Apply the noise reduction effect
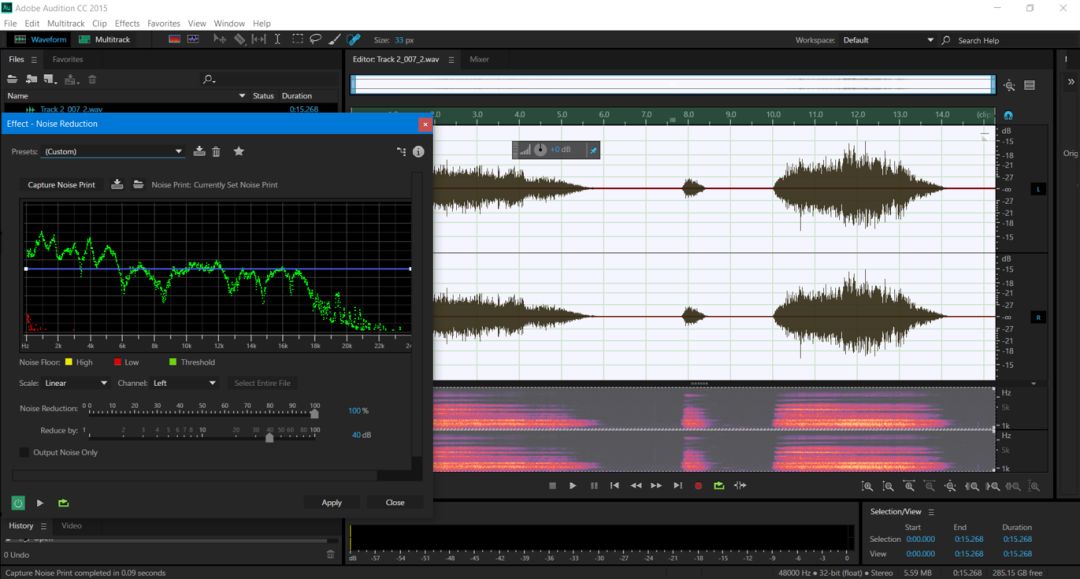 click(332, 502)
